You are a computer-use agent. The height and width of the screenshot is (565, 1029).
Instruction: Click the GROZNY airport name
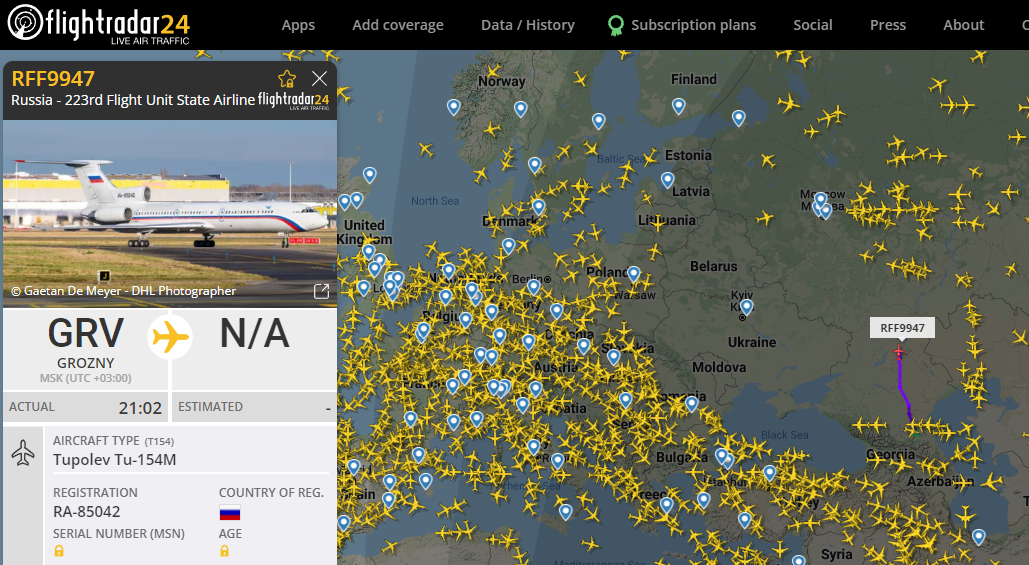(85, 363)
